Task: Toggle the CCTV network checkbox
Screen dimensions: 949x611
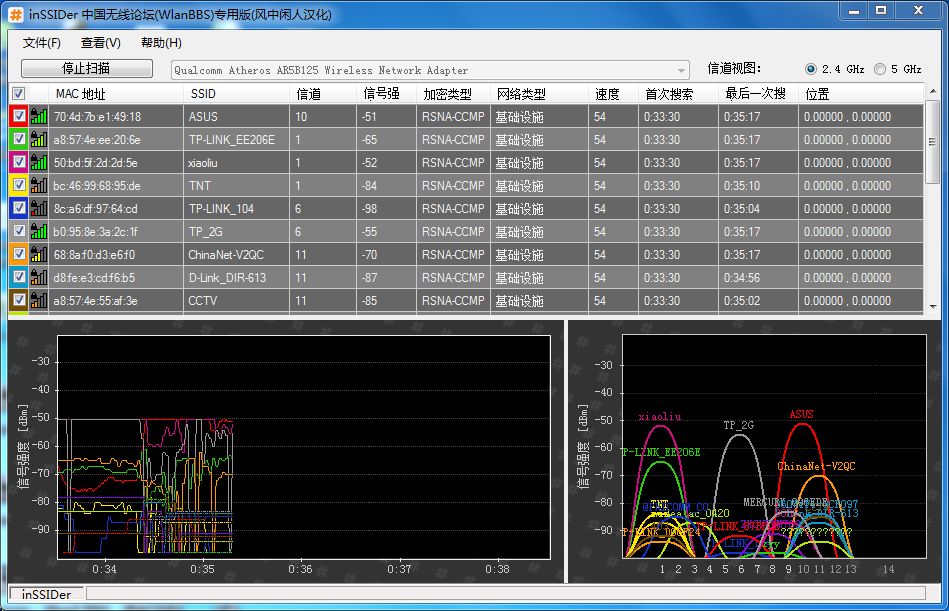Action: click(19, 299)
